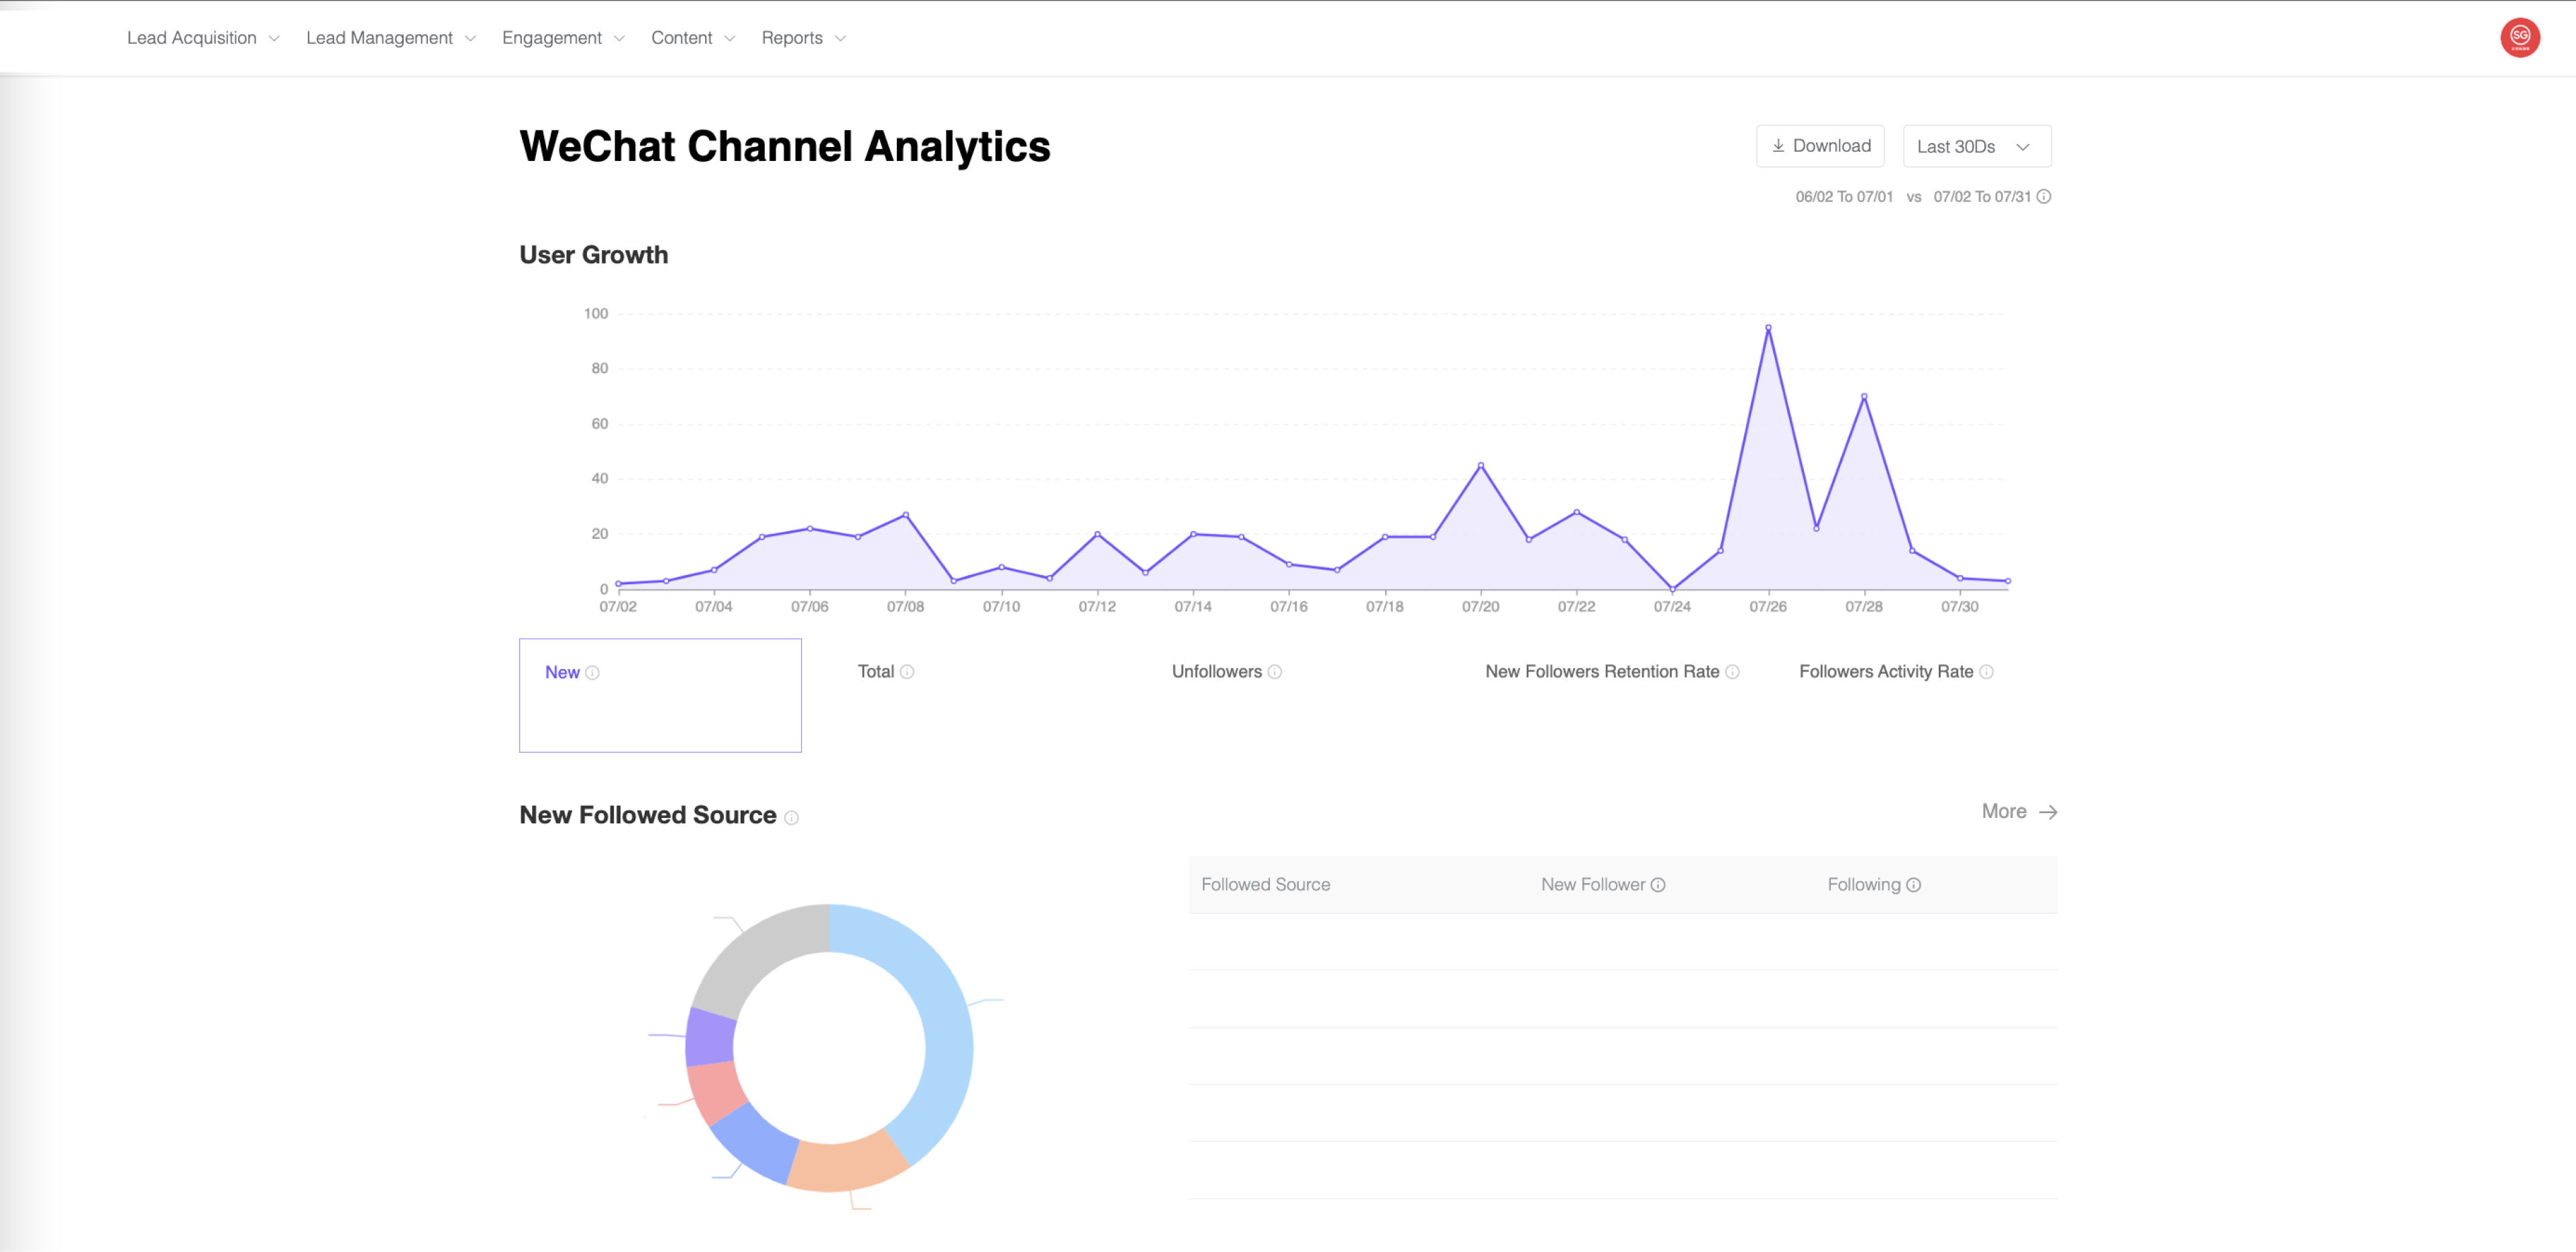Click the info icon next to New
The height and width of the screenshot is (1252, 2576).
click(x=592, y=673)
